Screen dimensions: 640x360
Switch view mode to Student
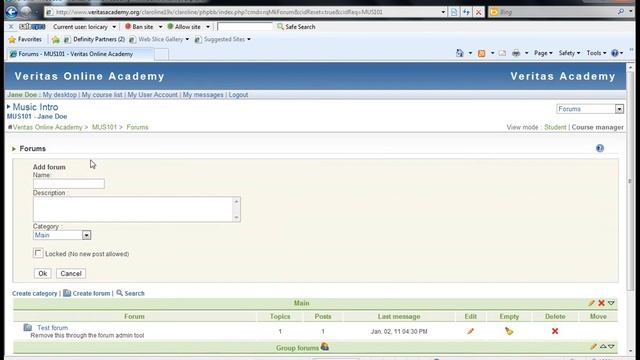click(555, 127)
